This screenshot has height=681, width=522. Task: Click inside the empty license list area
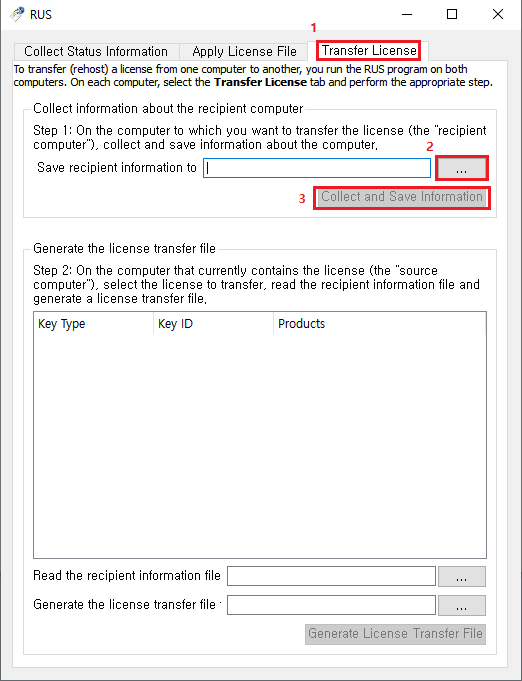pyautogui.click(x=260, y=446)
